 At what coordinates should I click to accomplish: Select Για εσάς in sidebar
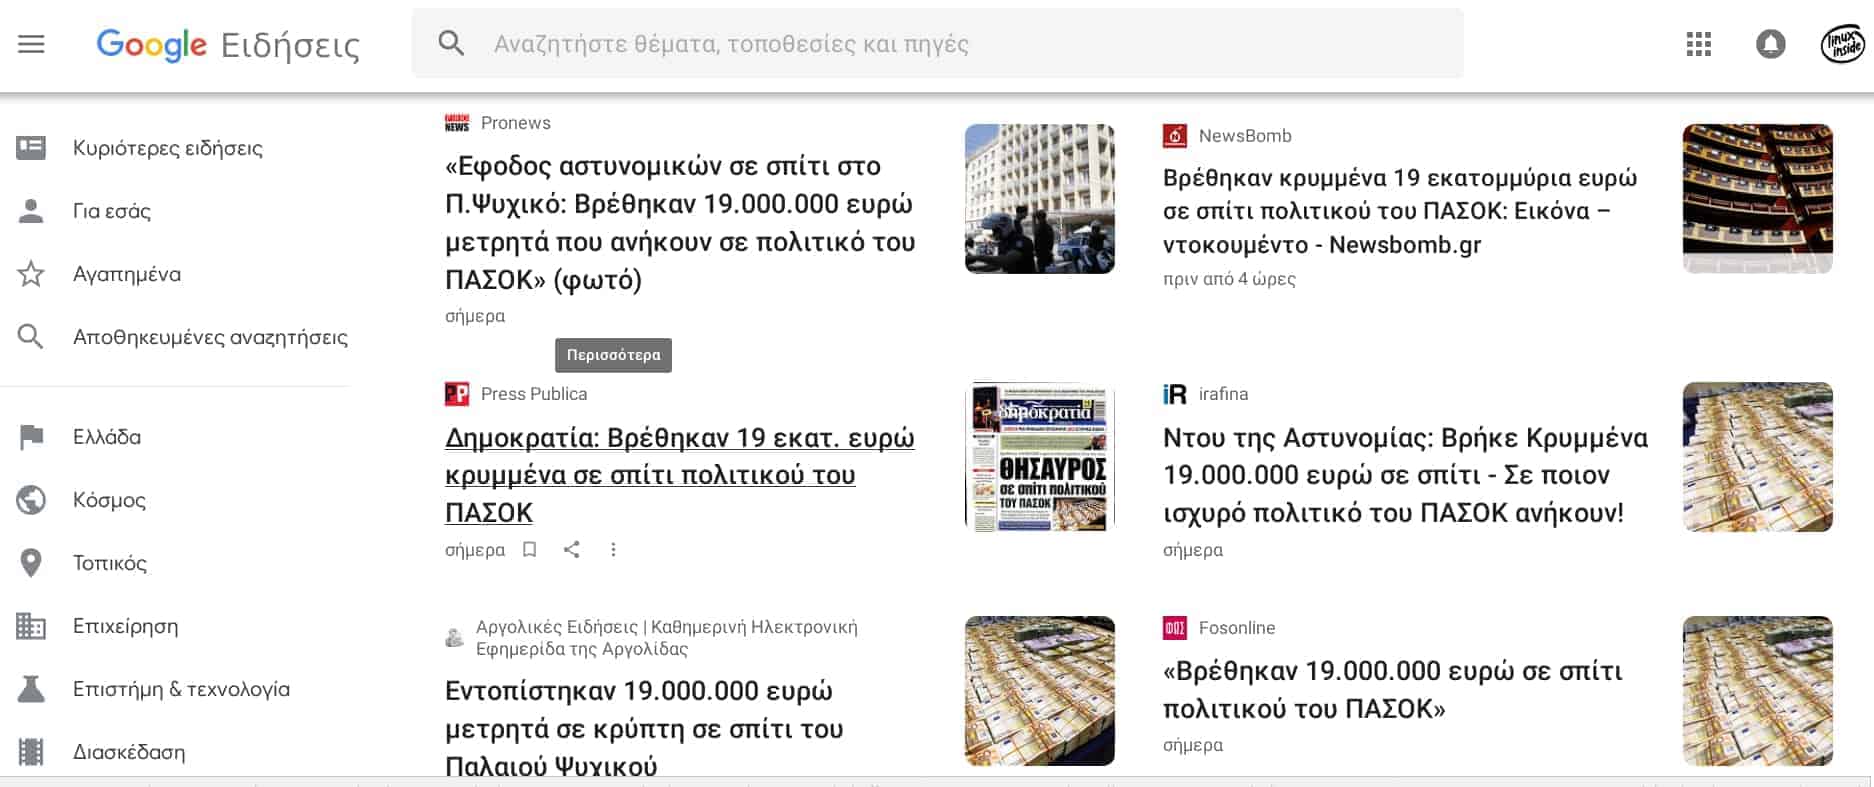(112, 211)
